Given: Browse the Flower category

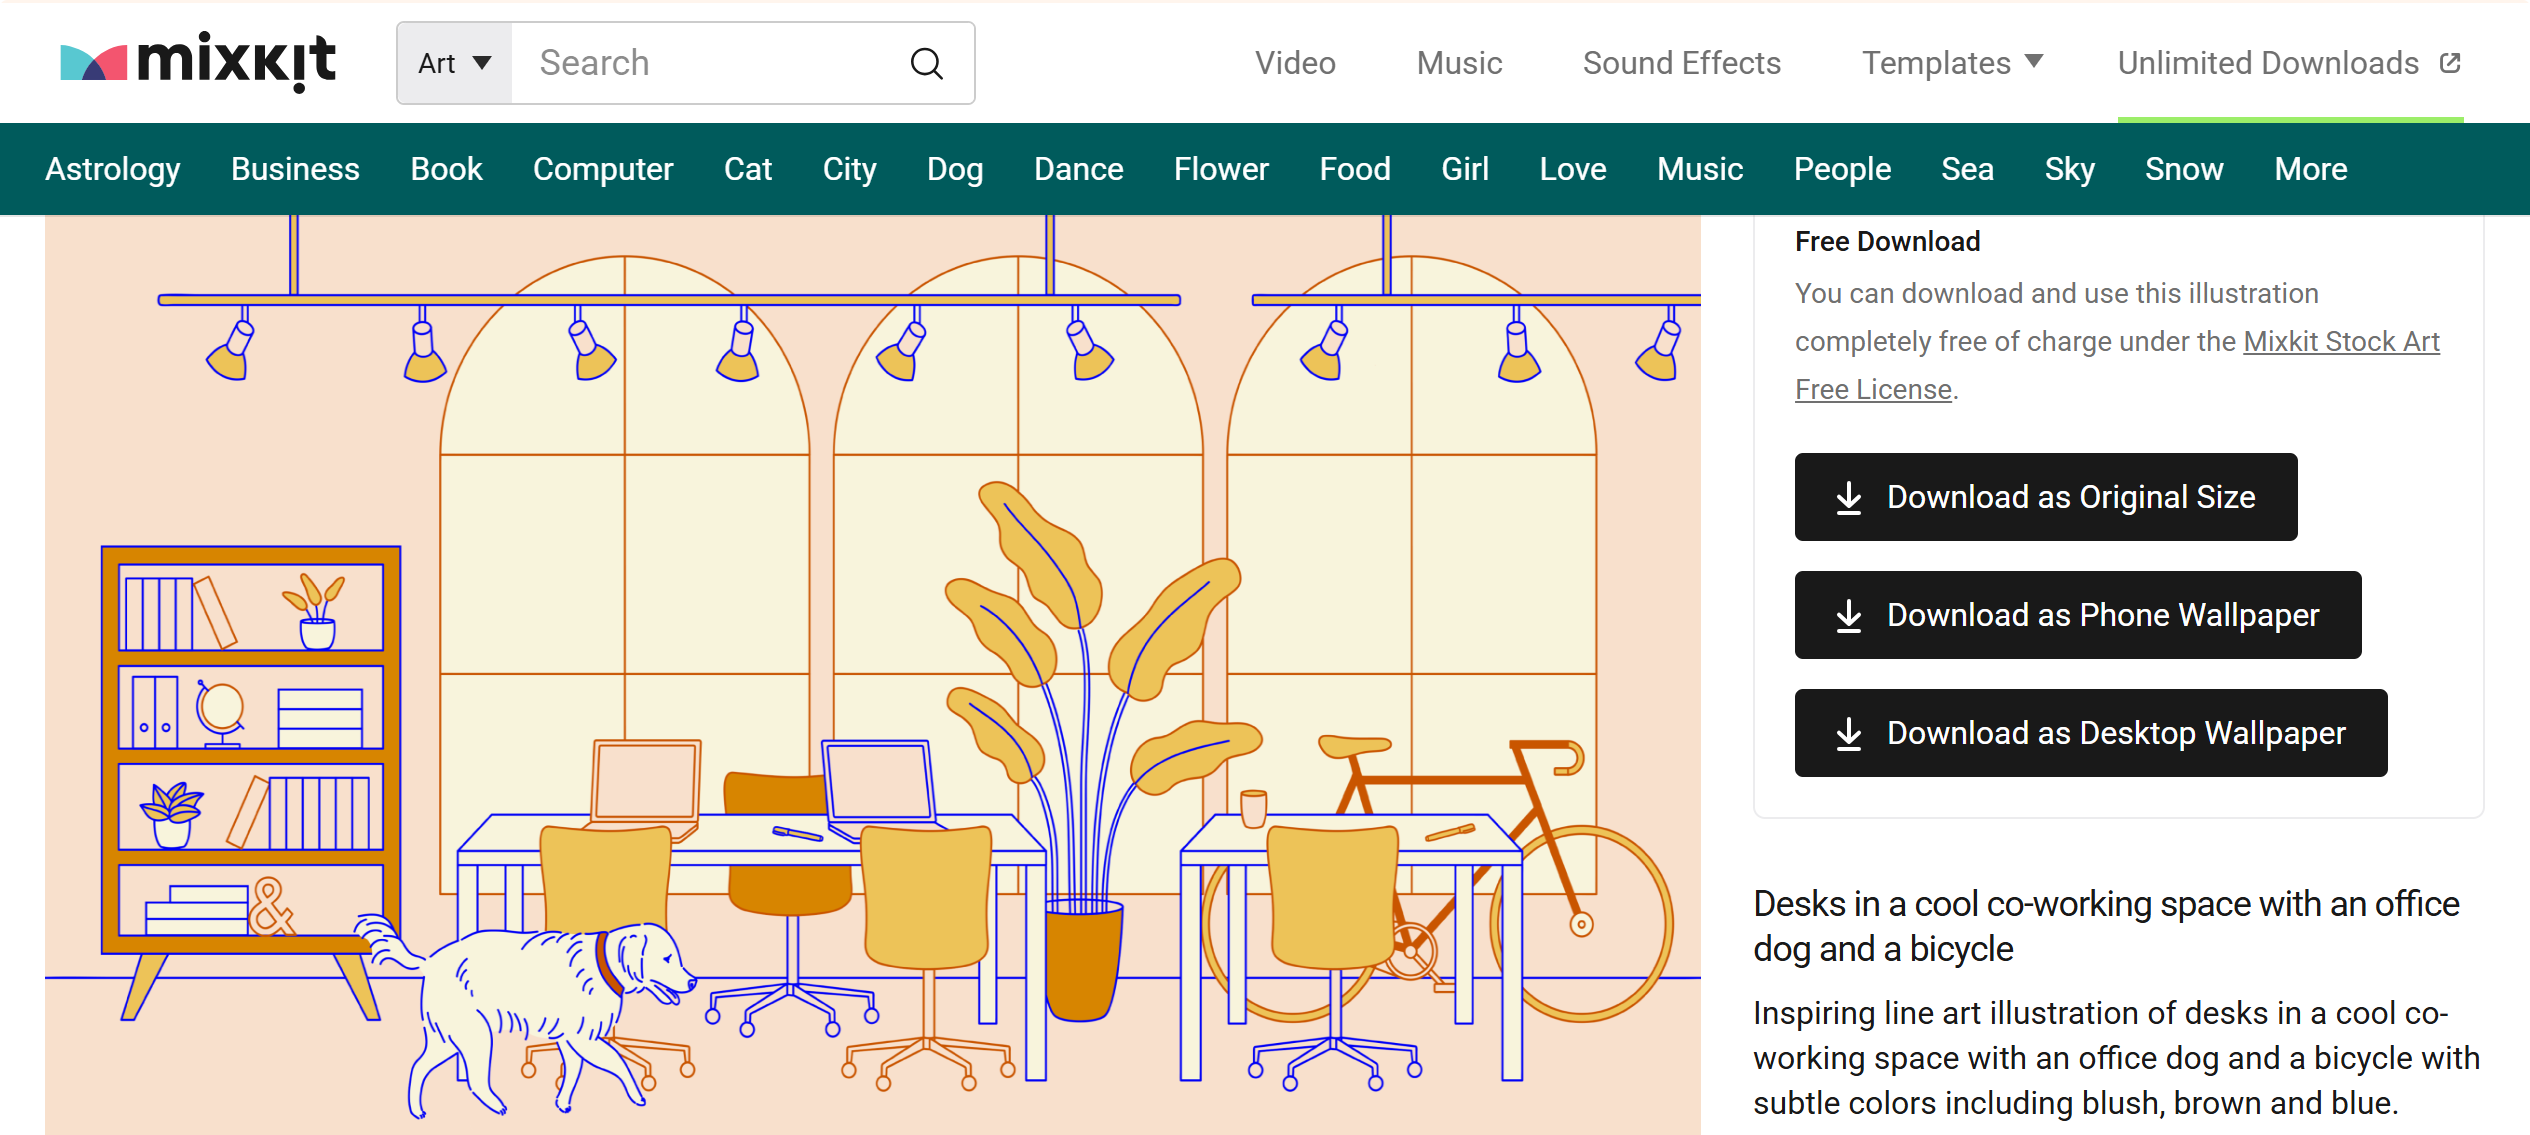Looking at the screenshot, I should click(x=1220, y=169).
